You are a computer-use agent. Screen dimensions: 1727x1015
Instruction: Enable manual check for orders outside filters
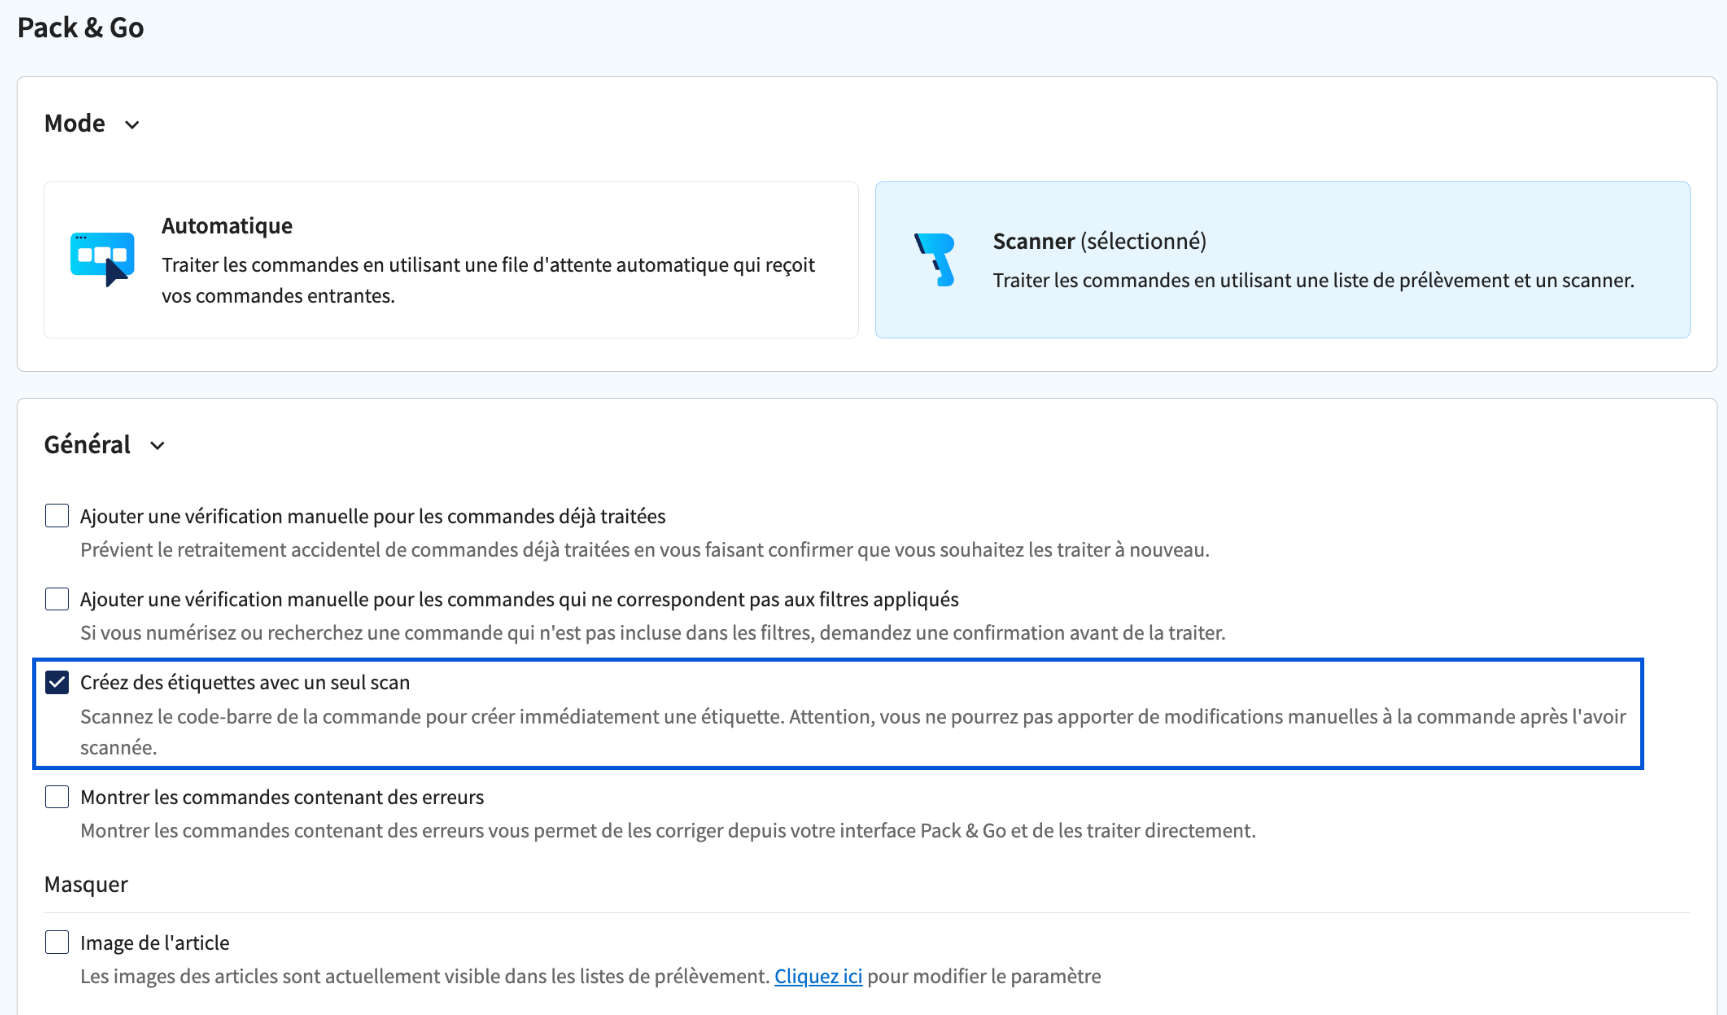click(57, 599)
